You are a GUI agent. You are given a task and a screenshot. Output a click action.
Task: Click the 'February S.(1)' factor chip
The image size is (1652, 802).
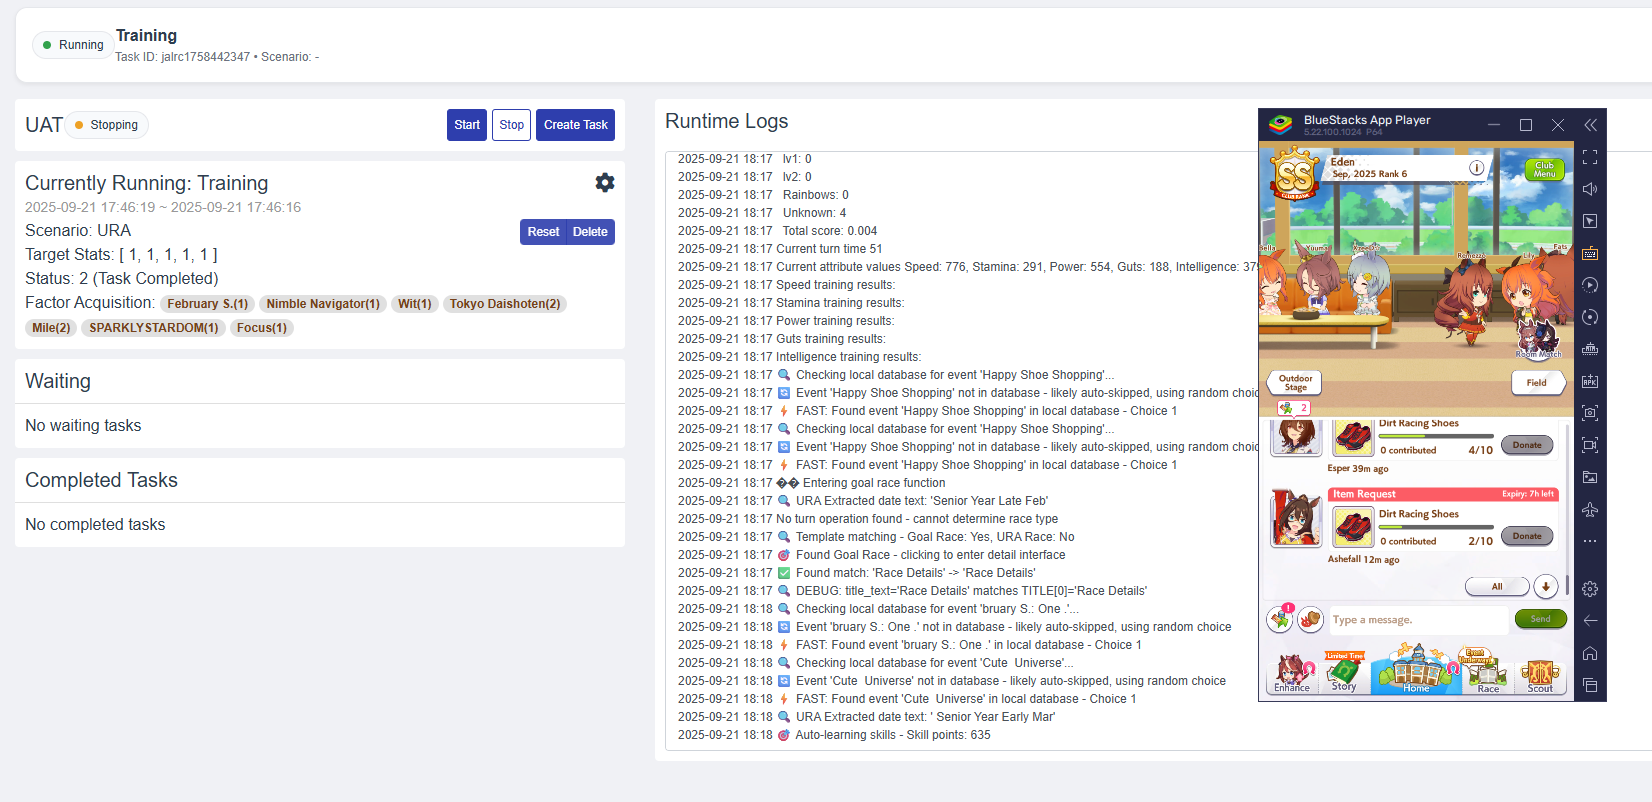pyautogui.click(x=207, y=304)
